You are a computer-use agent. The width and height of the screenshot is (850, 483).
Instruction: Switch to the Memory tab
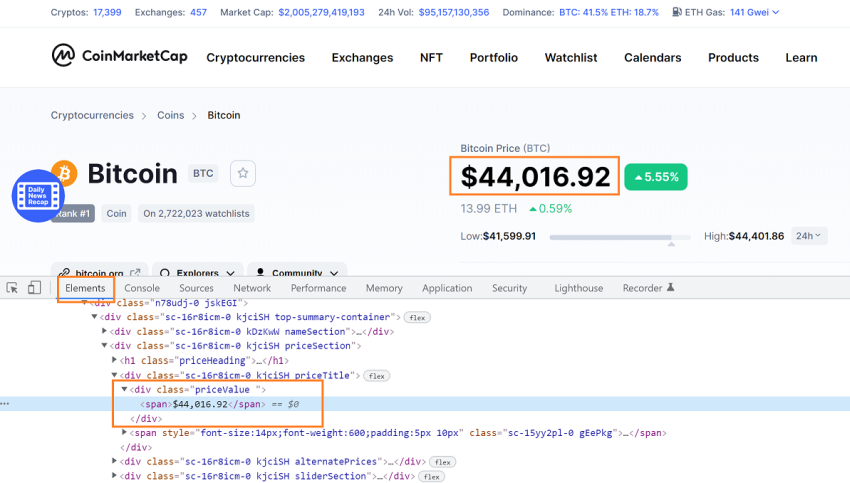pyautogui.click(x=384, y=288)
